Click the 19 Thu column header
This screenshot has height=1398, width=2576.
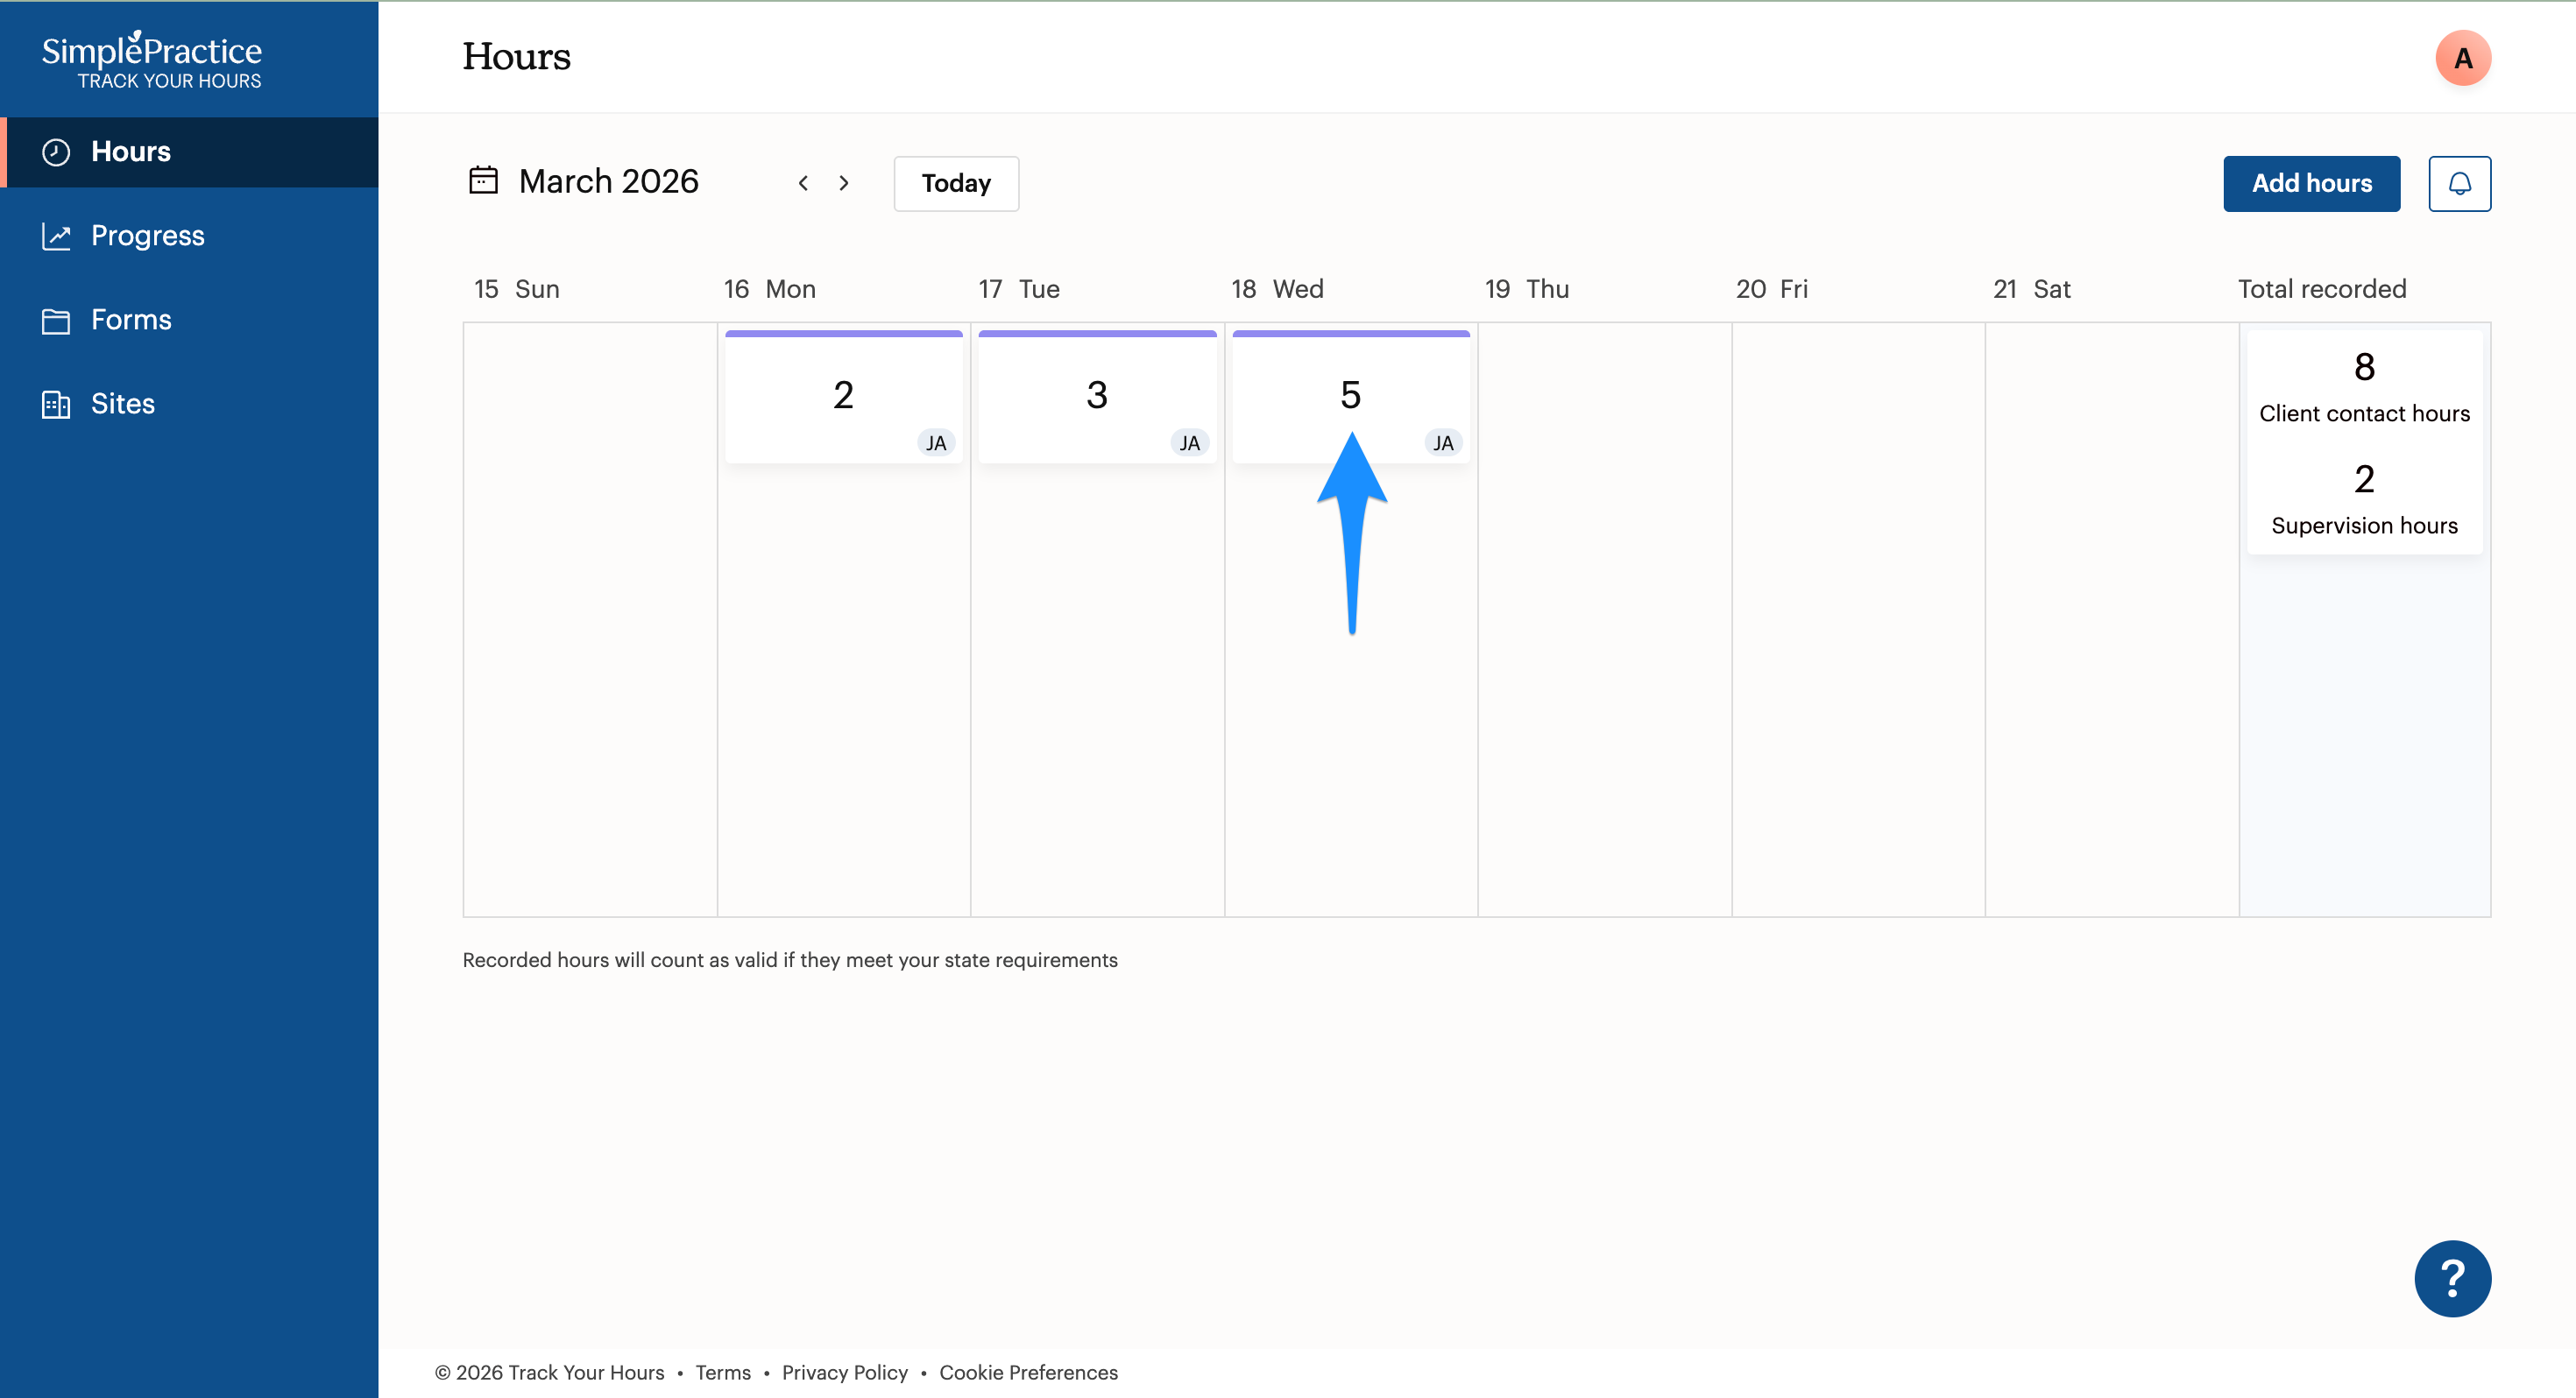[x=1527, y=289]
